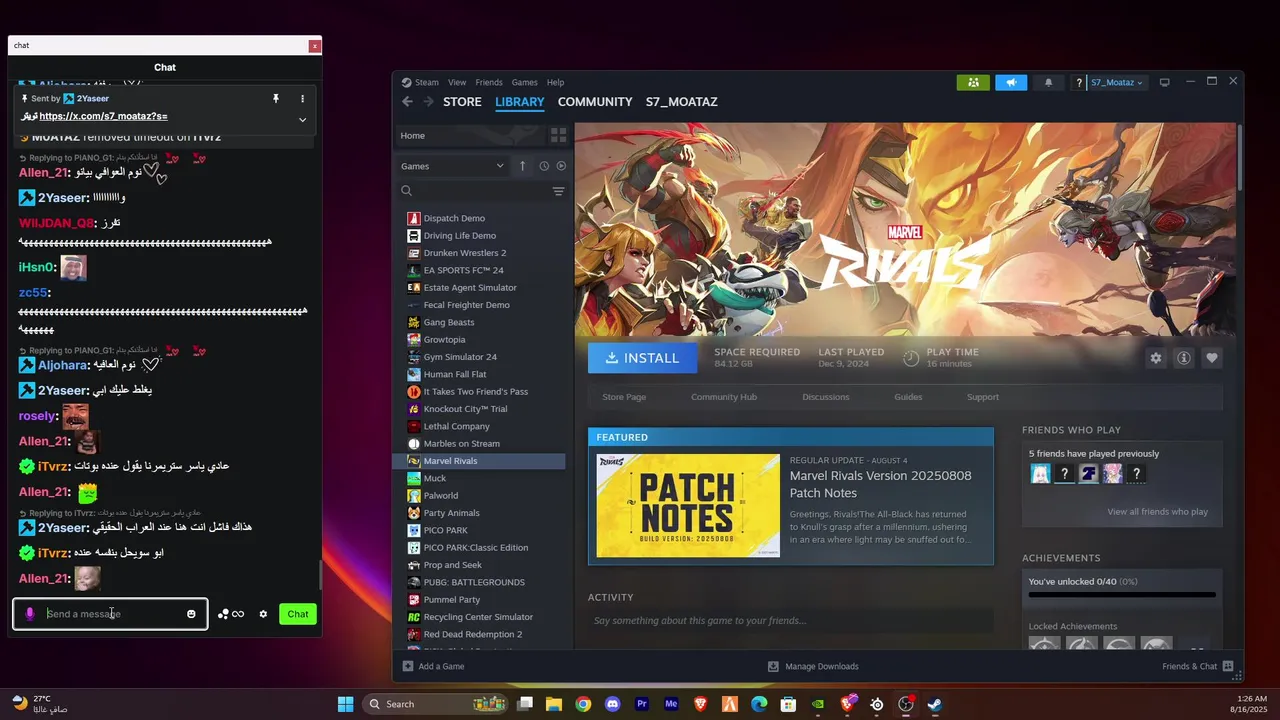Viewport: 1280px width, 720px height.
Task: Open the S7_MOATAZ profile tab
Action: (681, 102)
